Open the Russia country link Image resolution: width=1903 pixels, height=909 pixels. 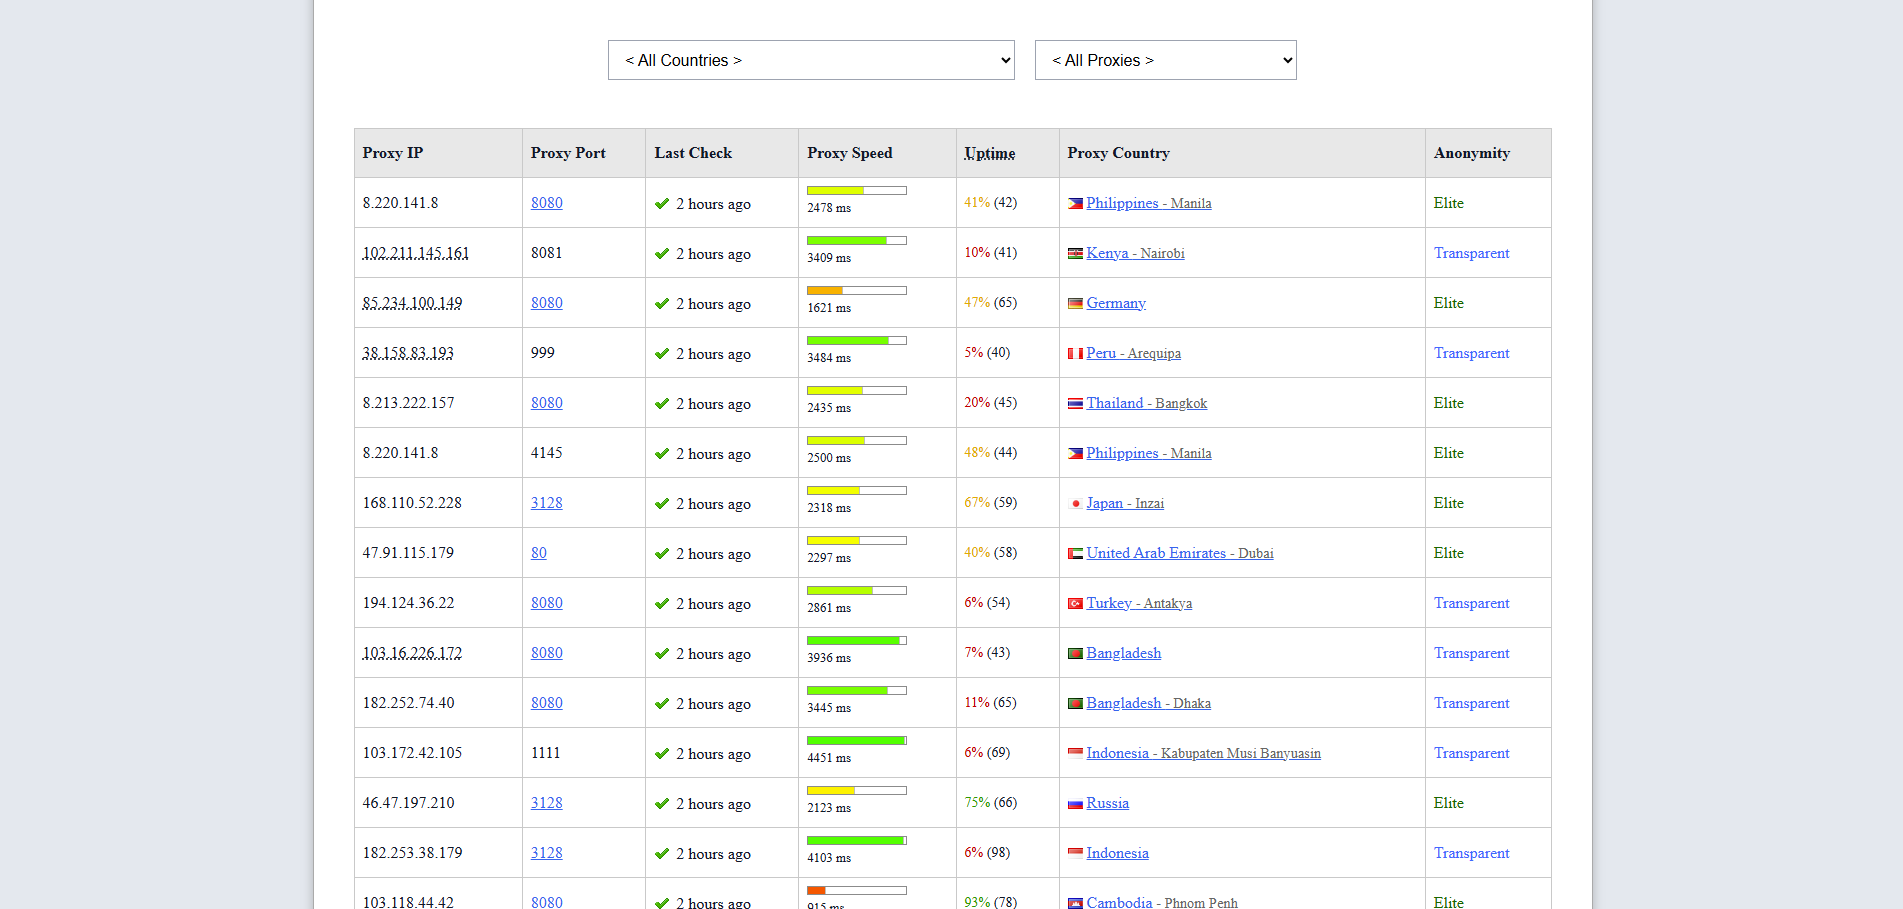pos(1108,803)
